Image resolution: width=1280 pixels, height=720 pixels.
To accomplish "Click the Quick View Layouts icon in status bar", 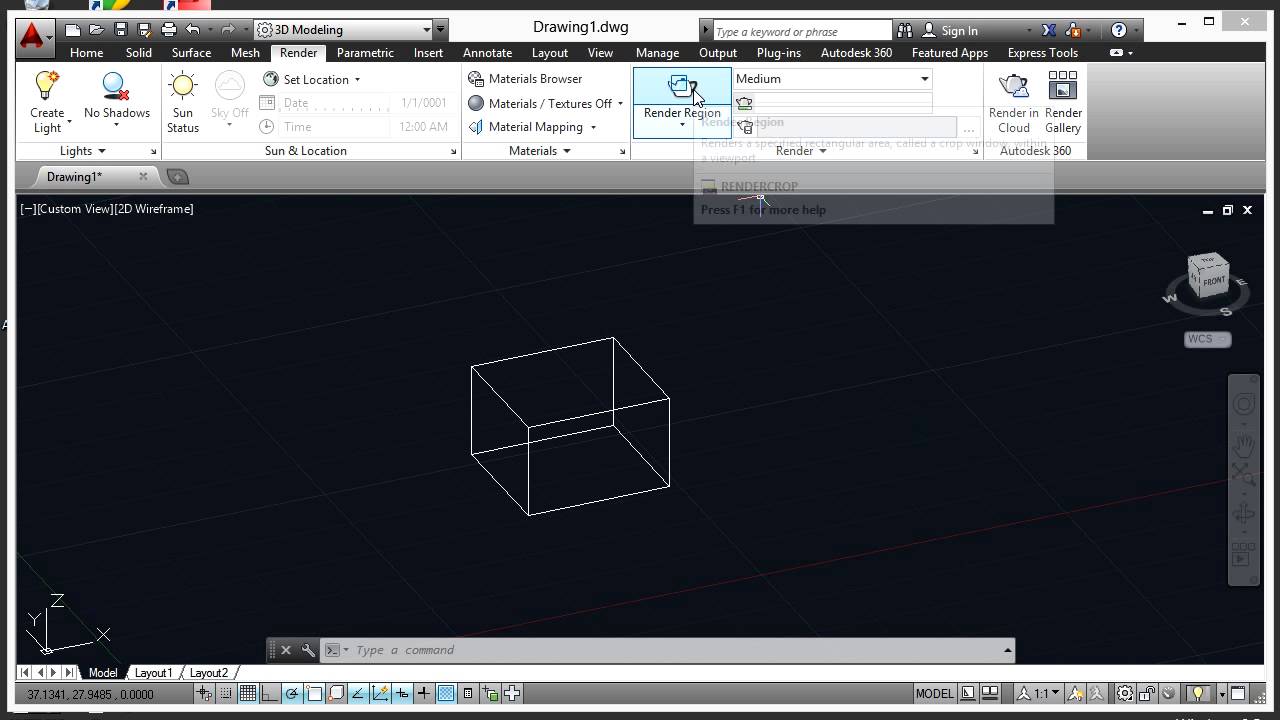I will (990, 693).
